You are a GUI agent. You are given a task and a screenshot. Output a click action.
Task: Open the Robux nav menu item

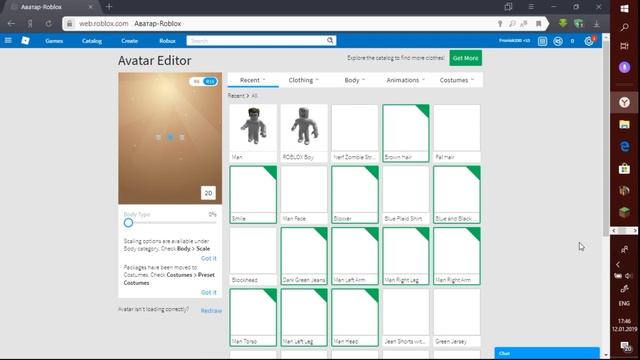point(167,41)
